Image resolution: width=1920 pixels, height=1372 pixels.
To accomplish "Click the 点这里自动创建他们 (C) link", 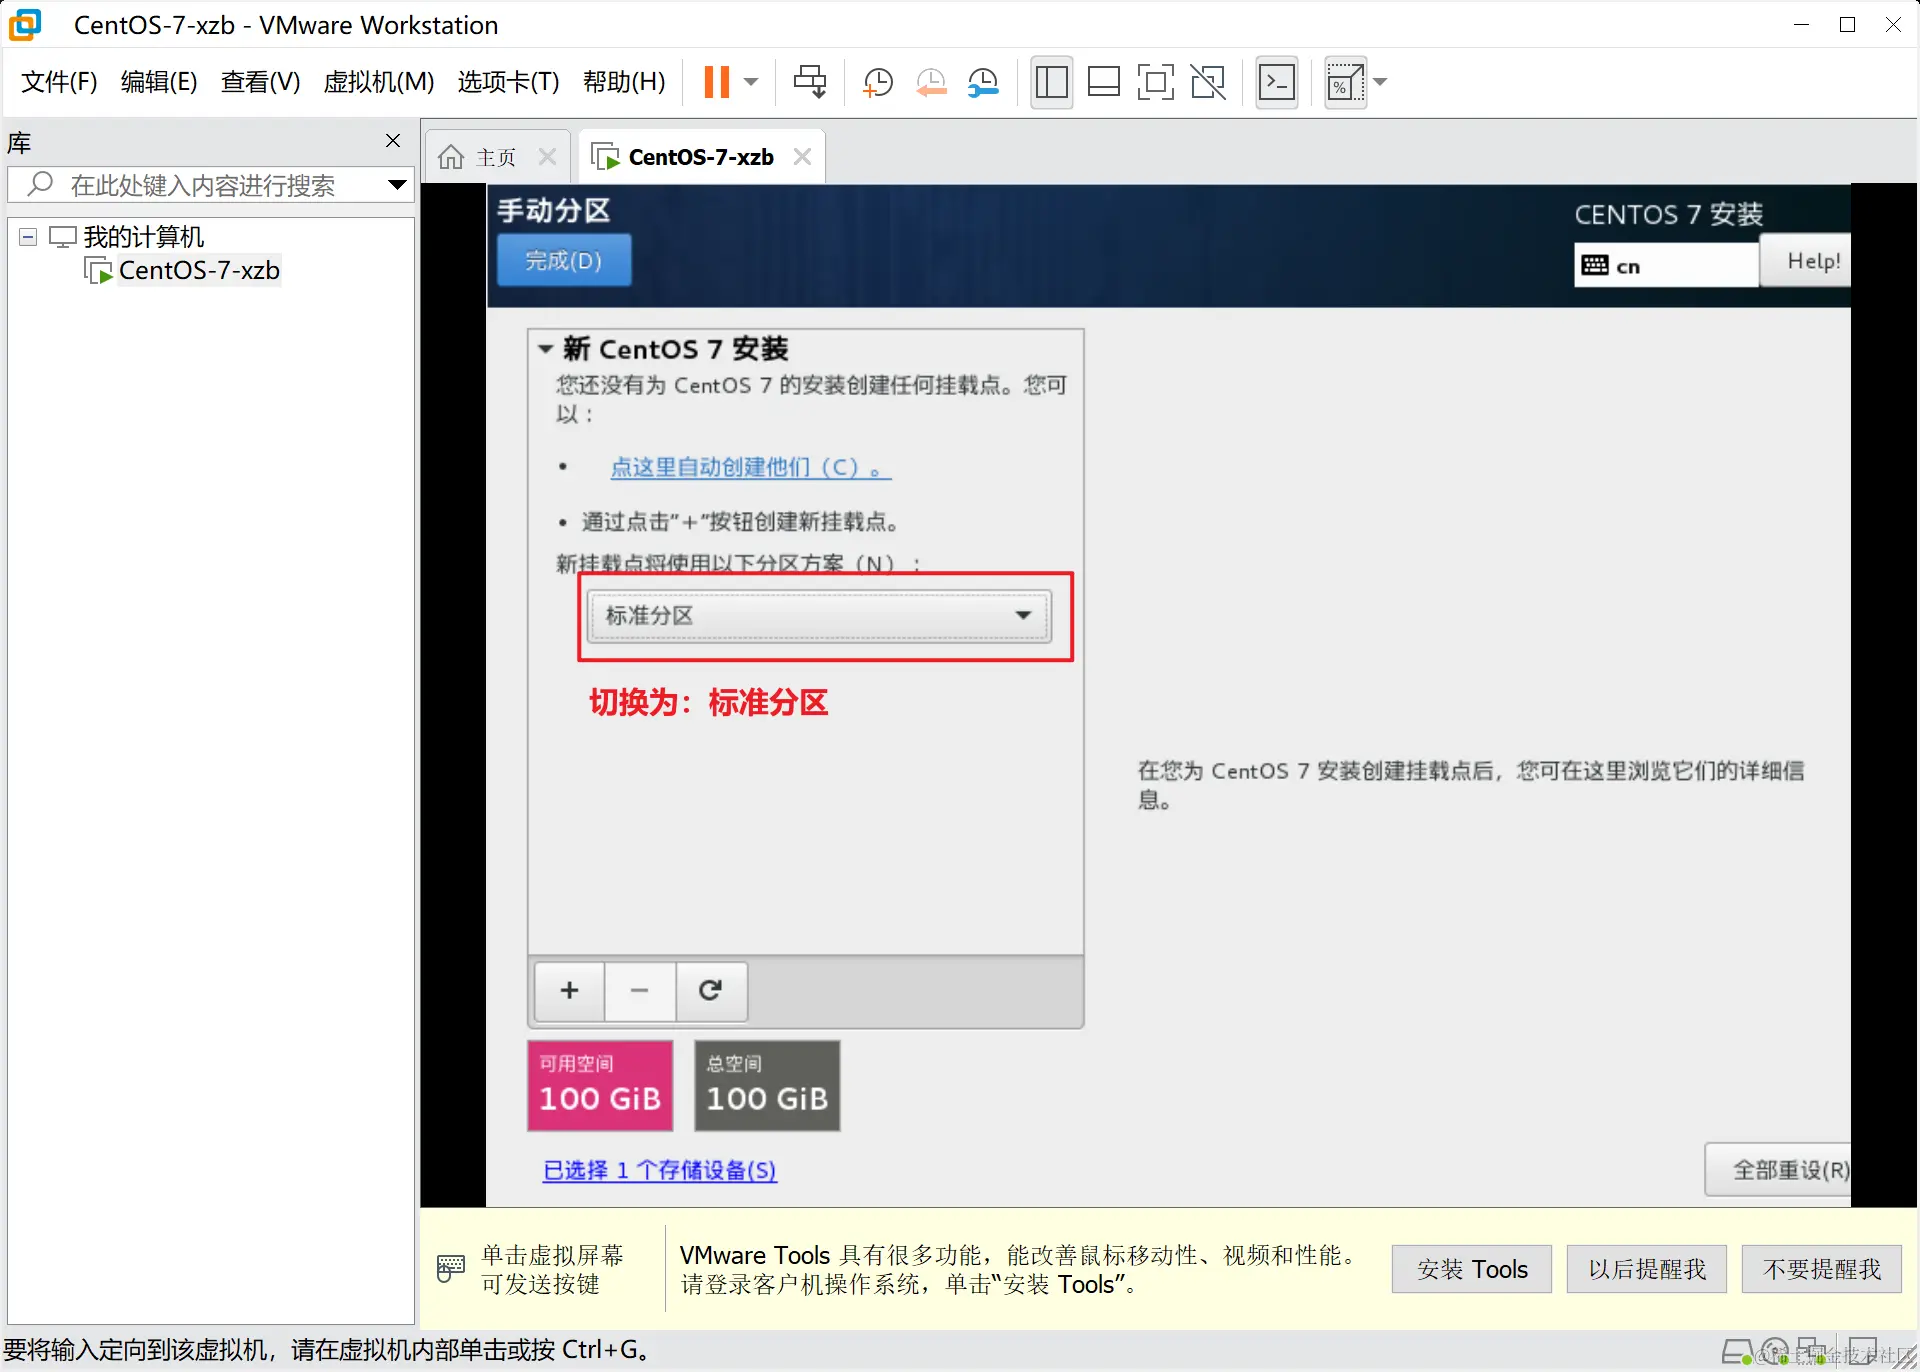I will pyautogui.click(x=750, y=467).
